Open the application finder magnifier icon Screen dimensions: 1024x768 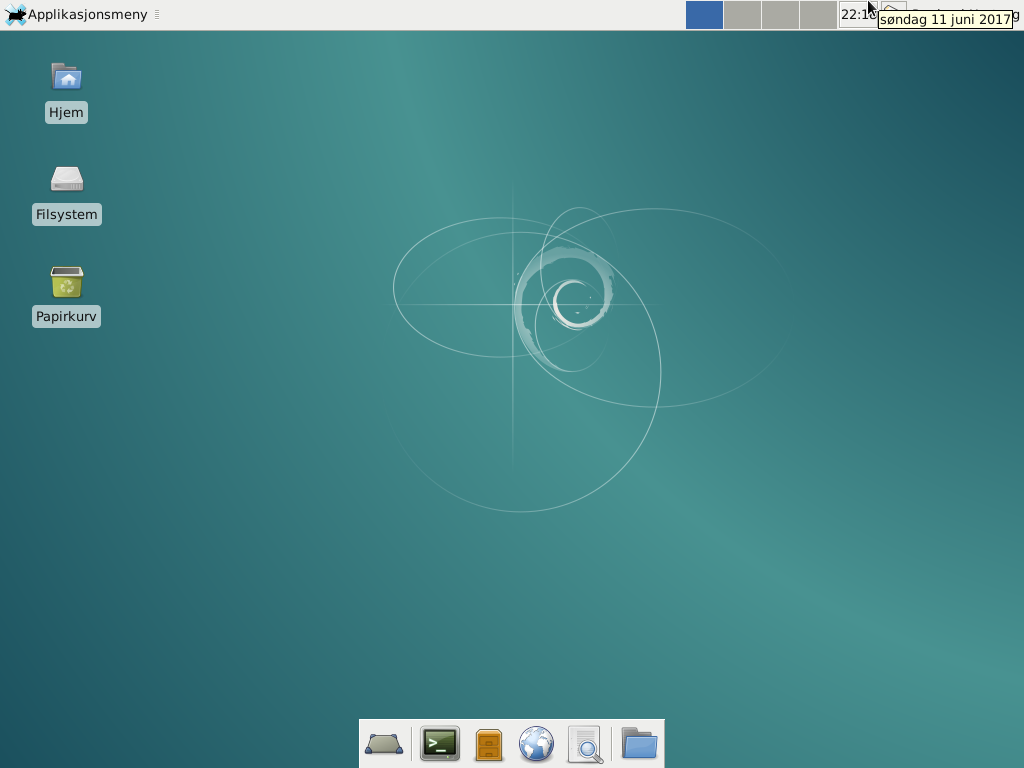pos(585,744)
